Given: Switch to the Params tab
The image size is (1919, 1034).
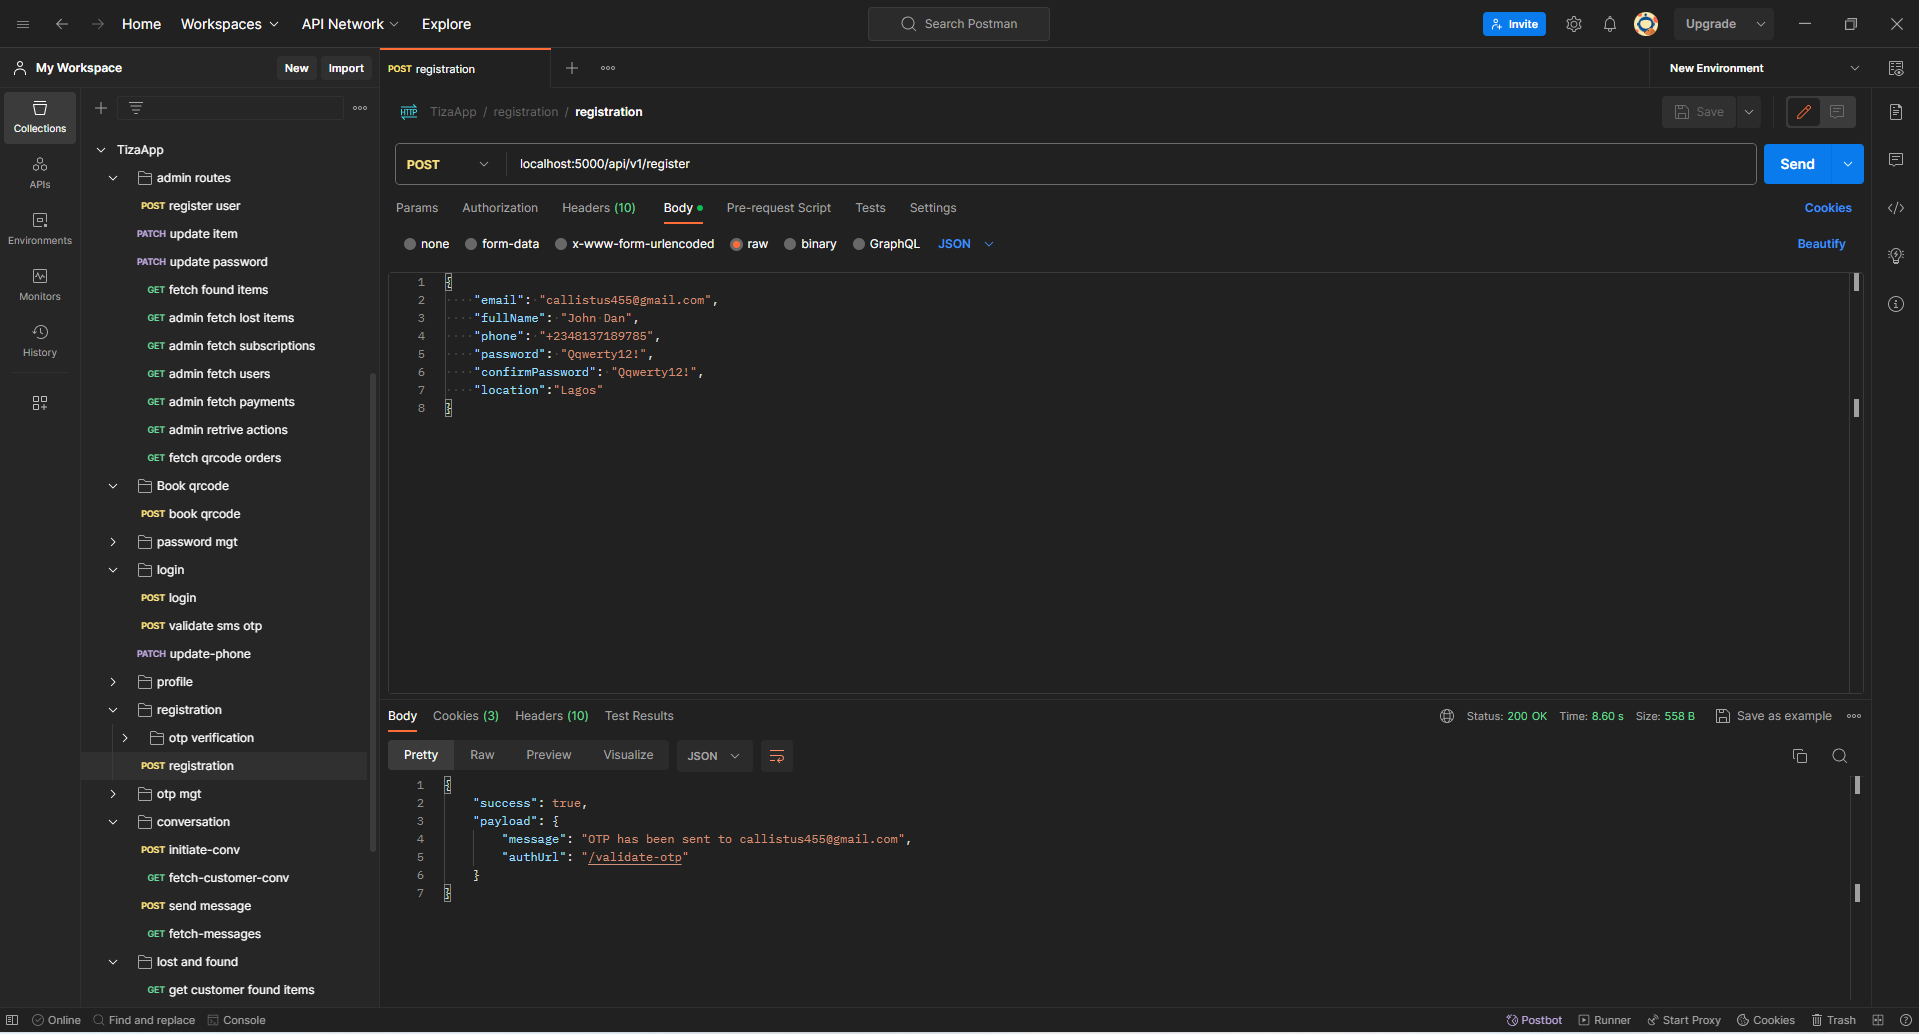Looking at the screenshot, I should (x=417, y=208).
